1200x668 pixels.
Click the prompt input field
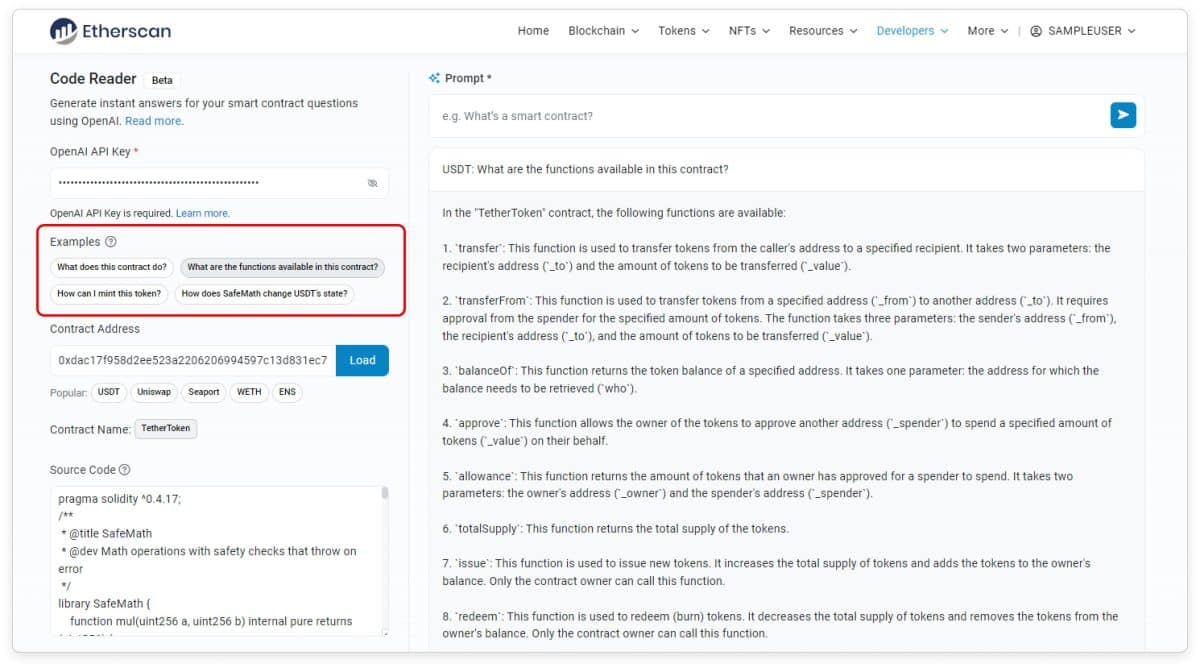pyautogui.click(x=768, y=116)
